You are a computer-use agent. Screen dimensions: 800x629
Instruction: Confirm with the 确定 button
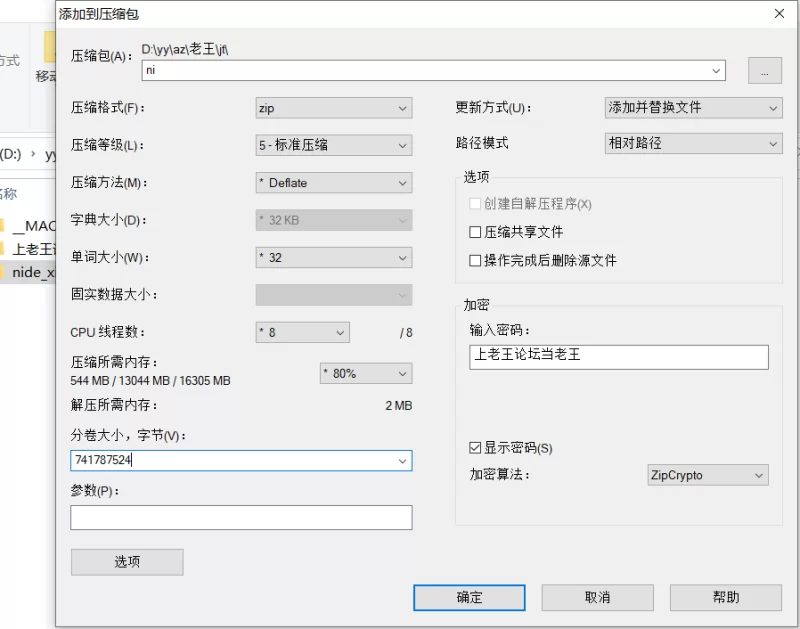click(x=469, y=597)
